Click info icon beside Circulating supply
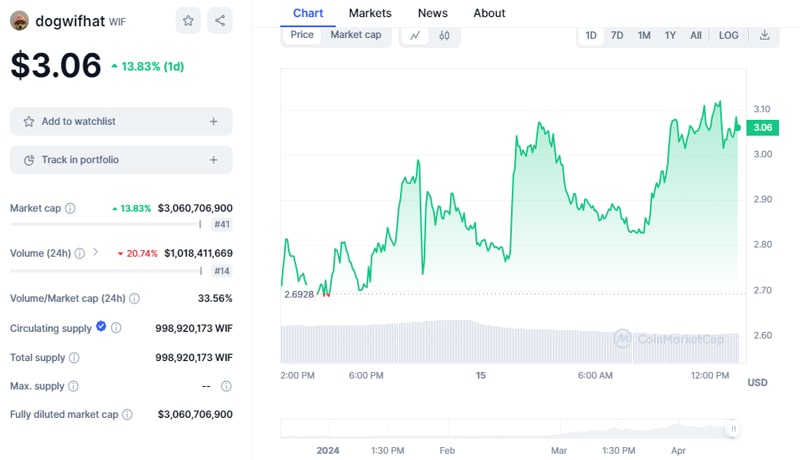This screenshot has width=800, height=460. pyautogui.click(x=116, y=328)
